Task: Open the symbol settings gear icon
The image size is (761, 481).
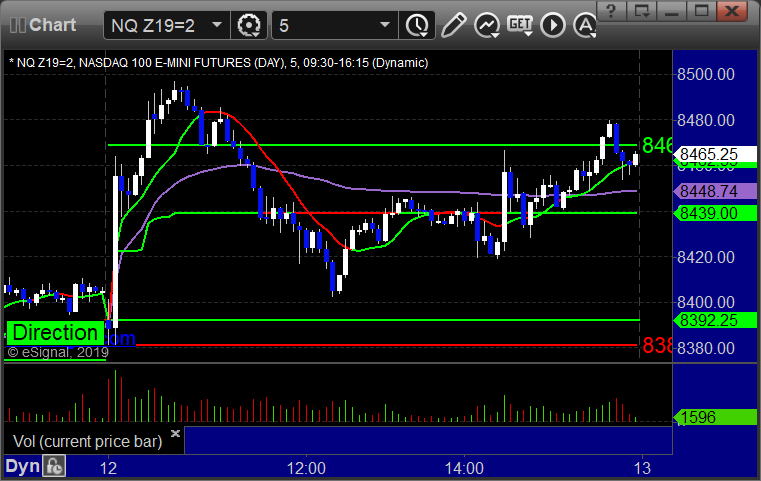Action: pyautogui.click(x=248, y=25)
